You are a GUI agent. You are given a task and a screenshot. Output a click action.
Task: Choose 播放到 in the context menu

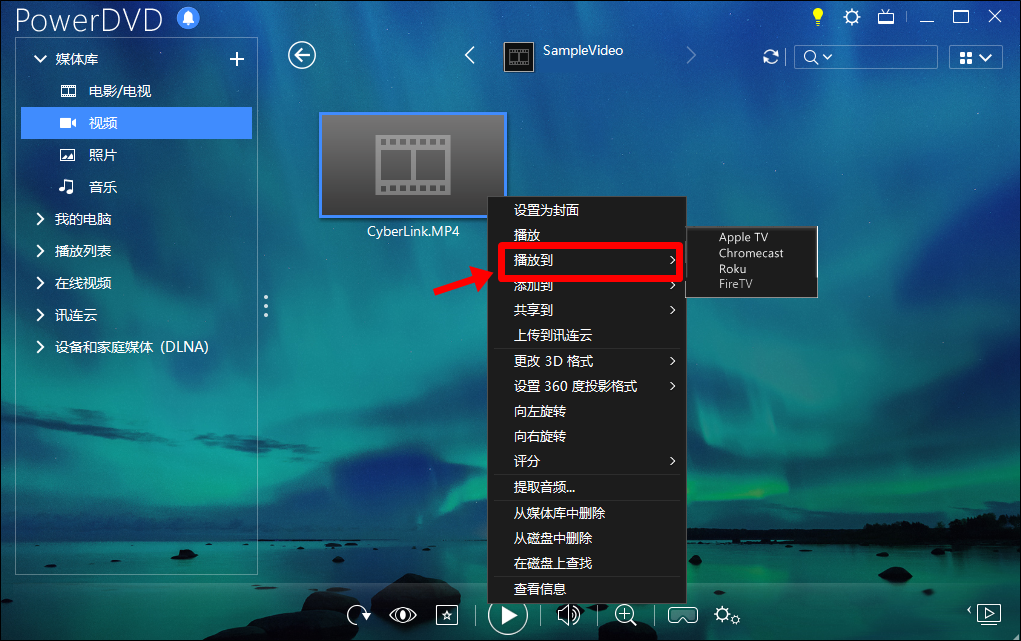(x=590, y=261)
